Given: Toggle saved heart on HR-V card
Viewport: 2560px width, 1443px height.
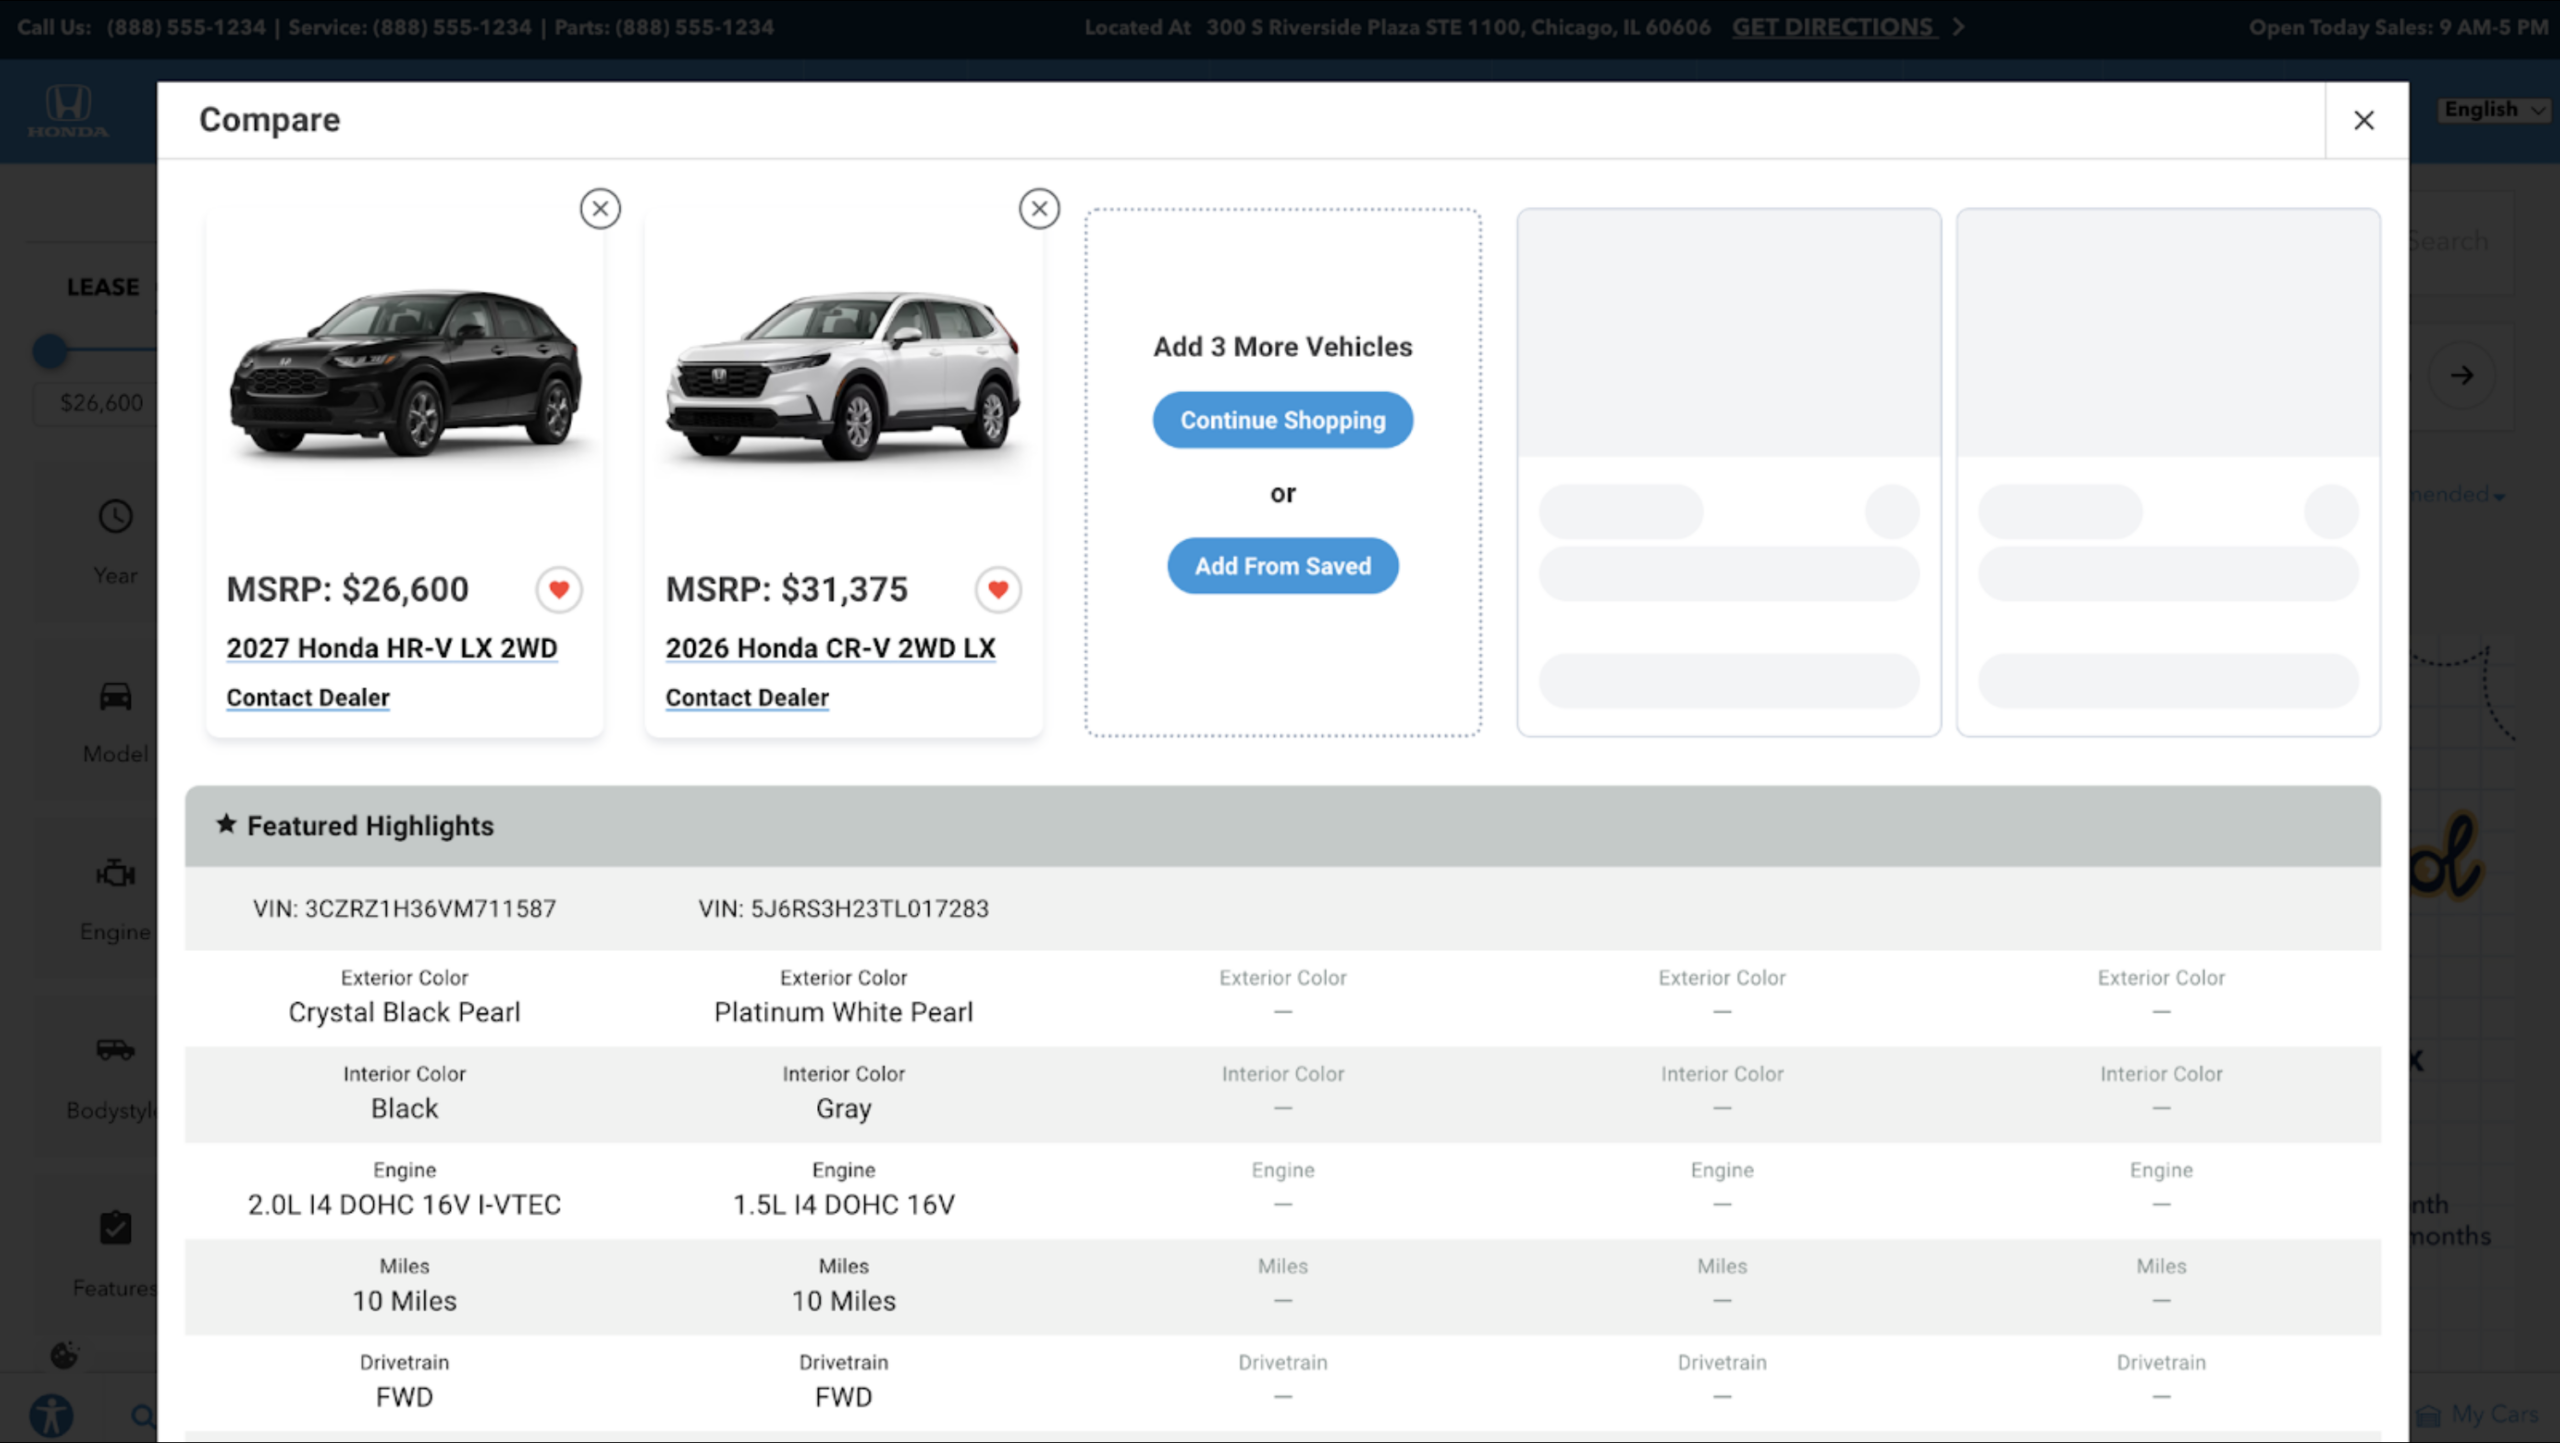Looking at the screenshot, I should click(x=559, y=589).
